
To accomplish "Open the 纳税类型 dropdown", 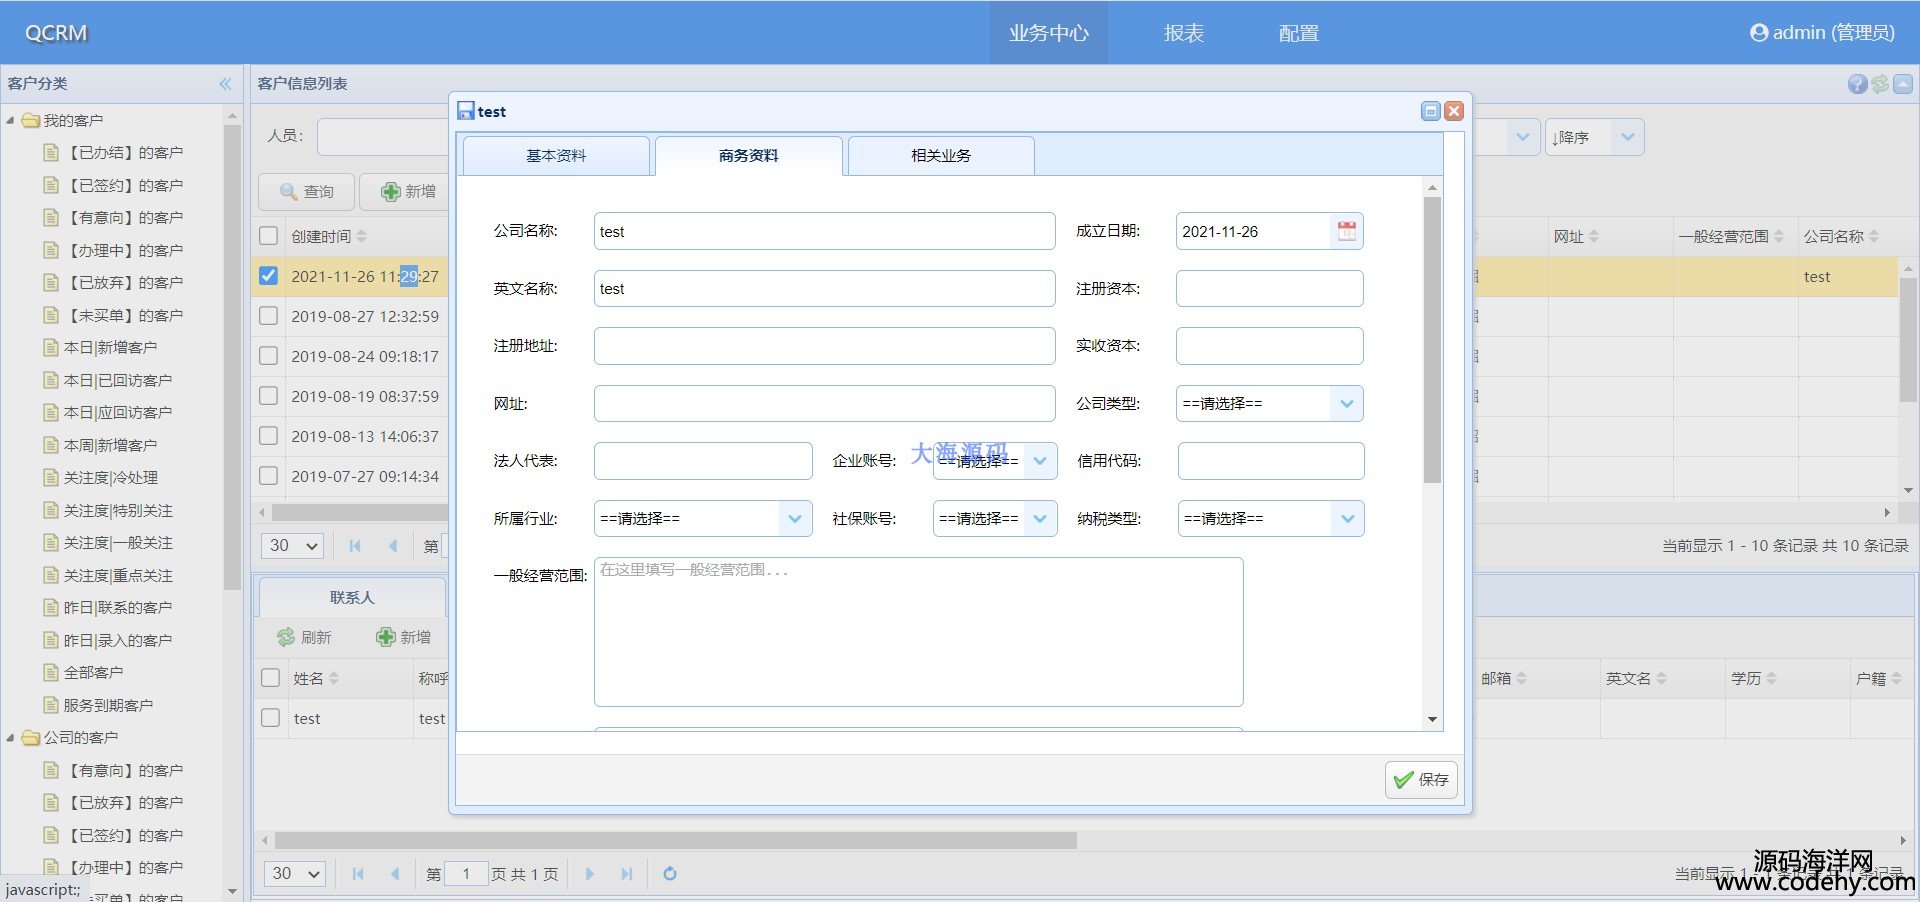I will 1347,519.
